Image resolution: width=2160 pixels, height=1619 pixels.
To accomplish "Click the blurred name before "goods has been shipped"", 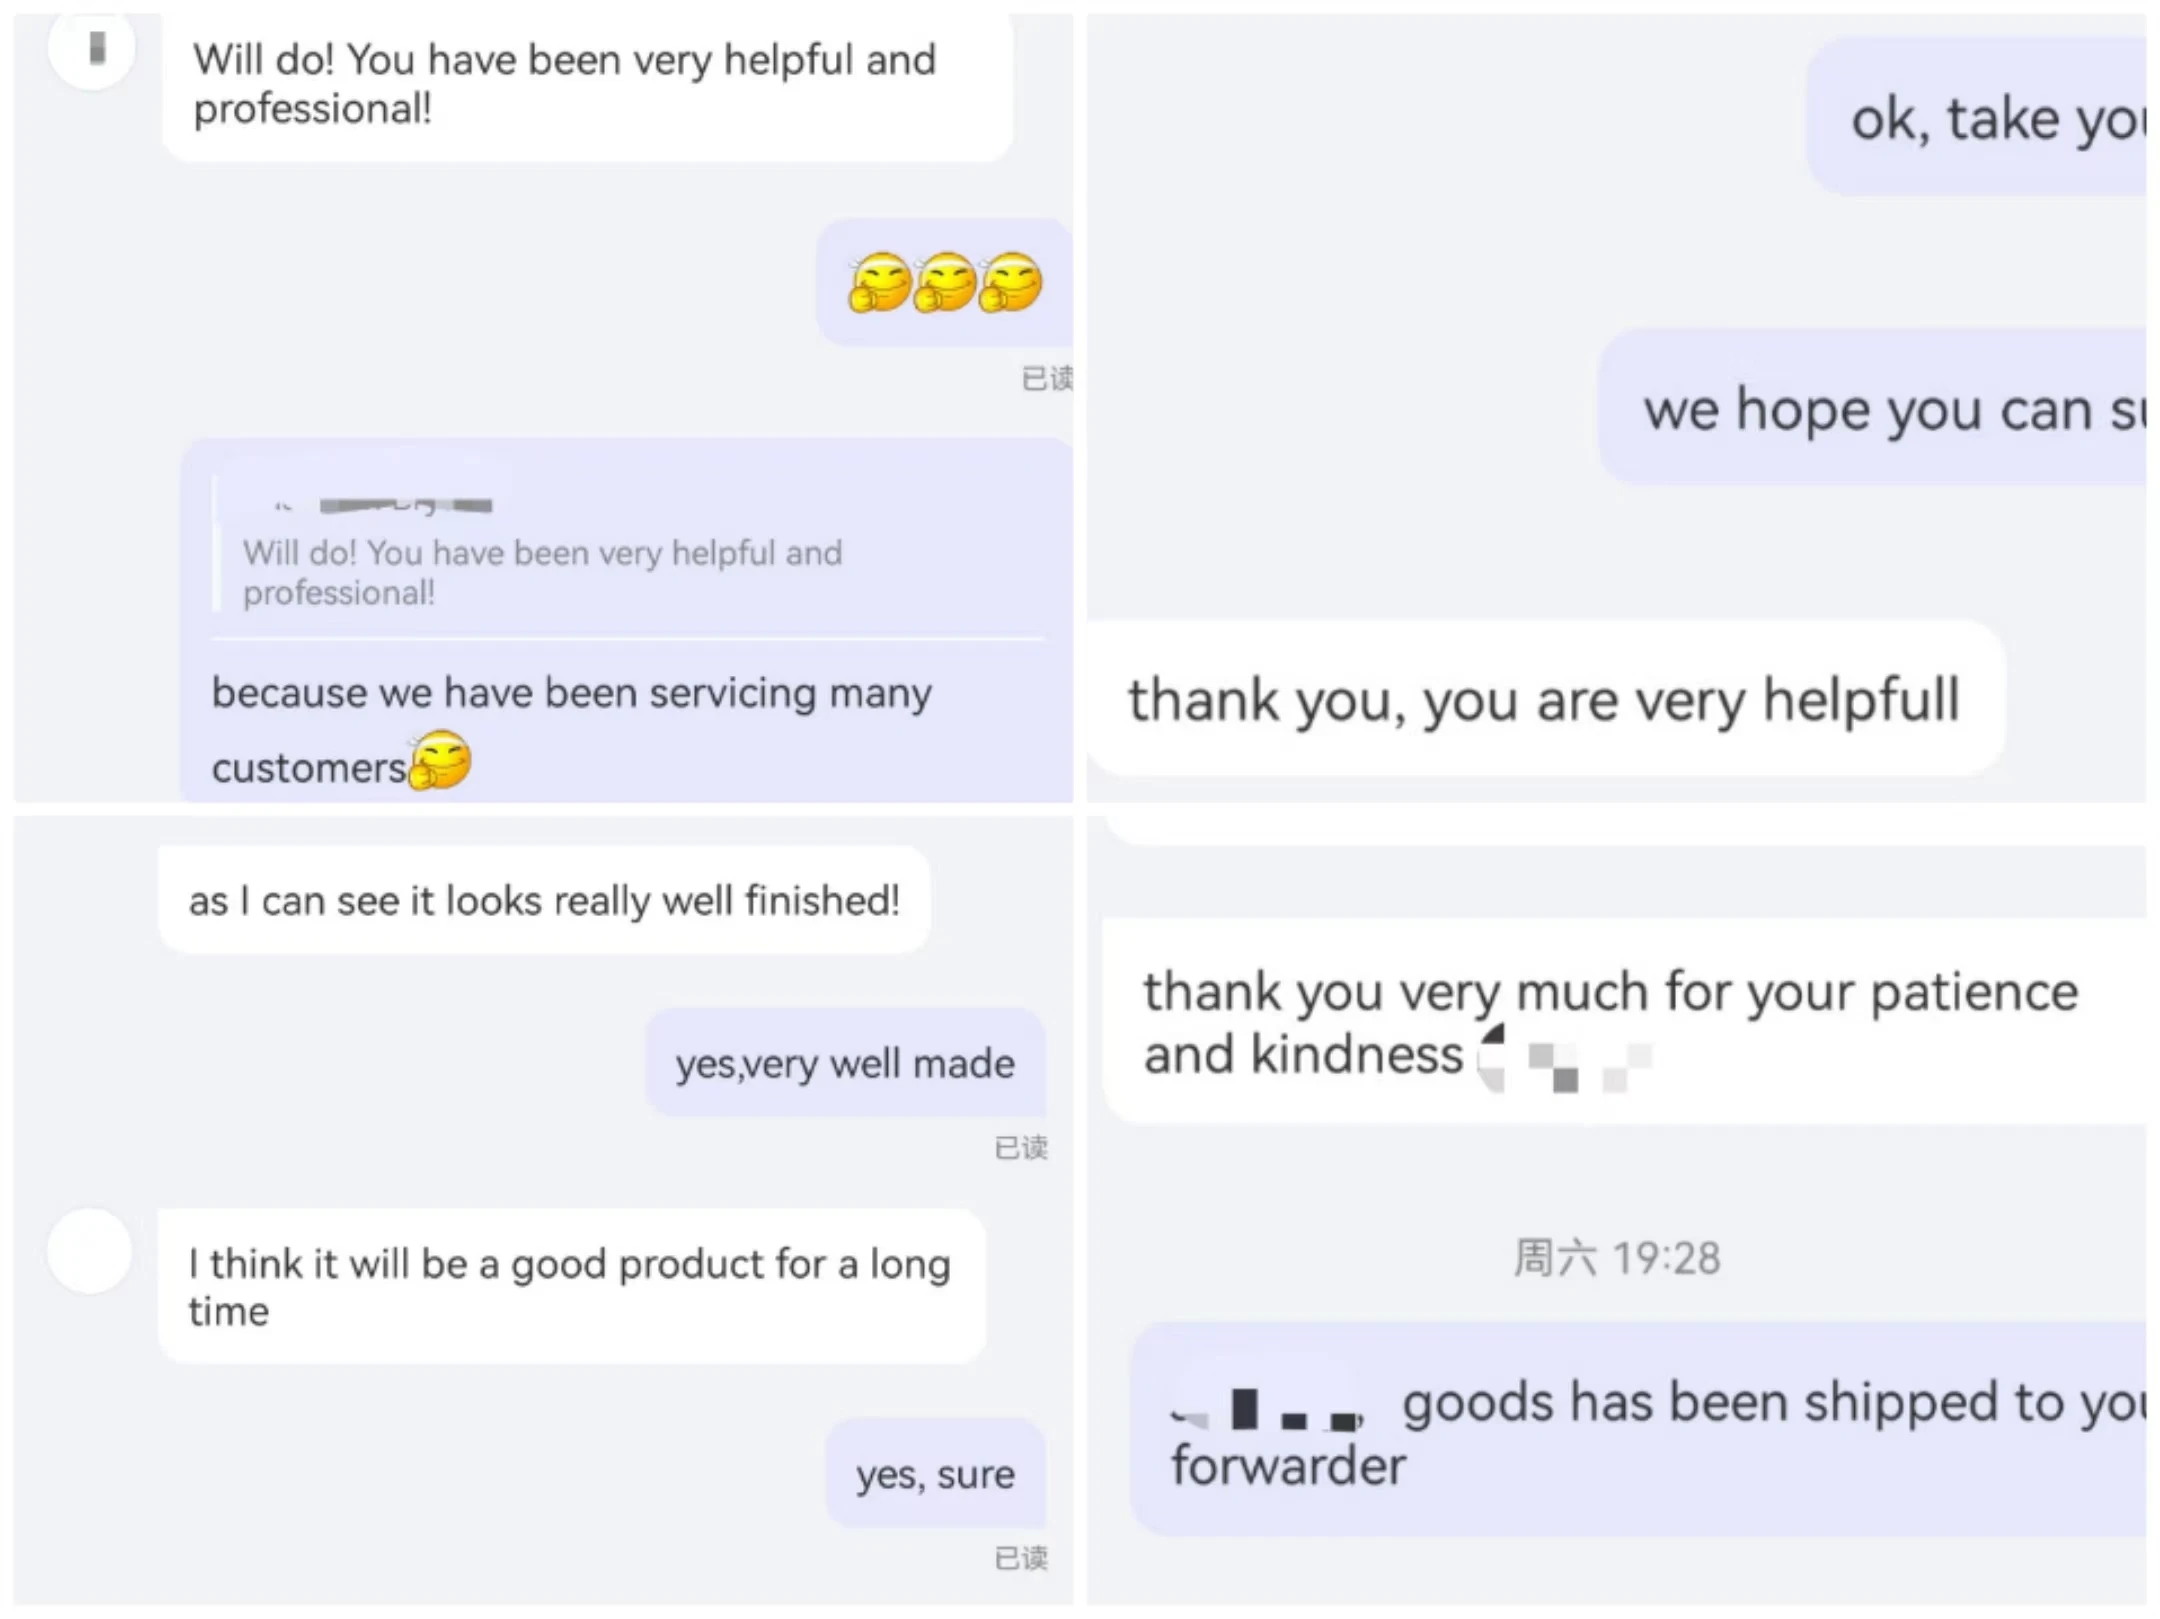I will pos(1268,1410).
